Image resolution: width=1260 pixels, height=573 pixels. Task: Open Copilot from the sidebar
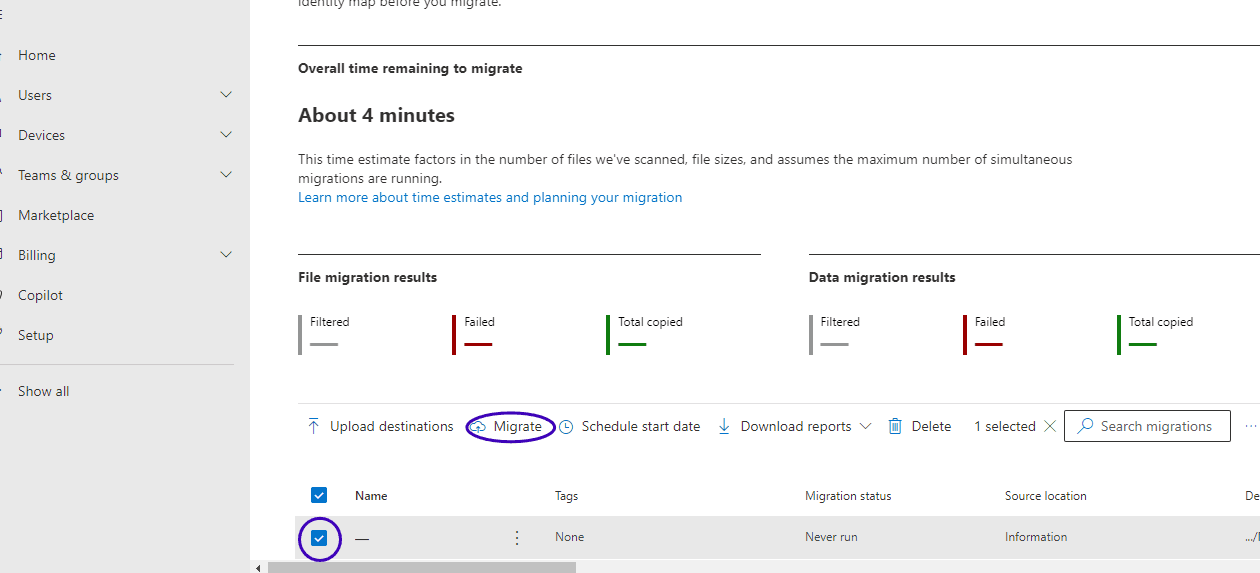[x=40, y=295]
